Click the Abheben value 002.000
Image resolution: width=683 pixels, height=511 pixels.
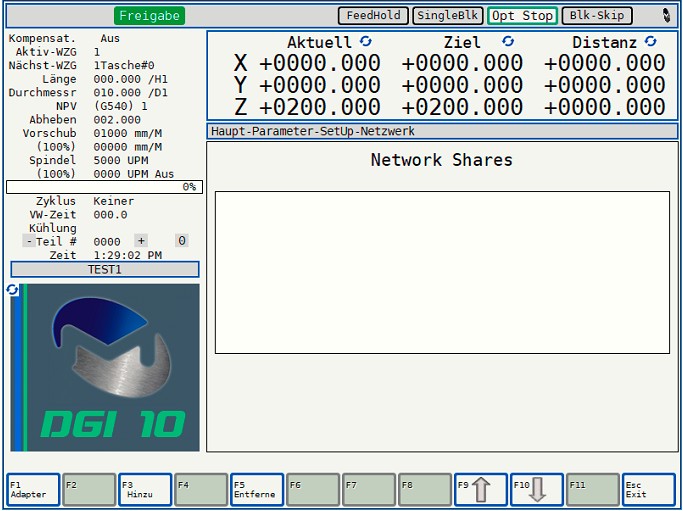pyautogui.click(x=117, y=120)
